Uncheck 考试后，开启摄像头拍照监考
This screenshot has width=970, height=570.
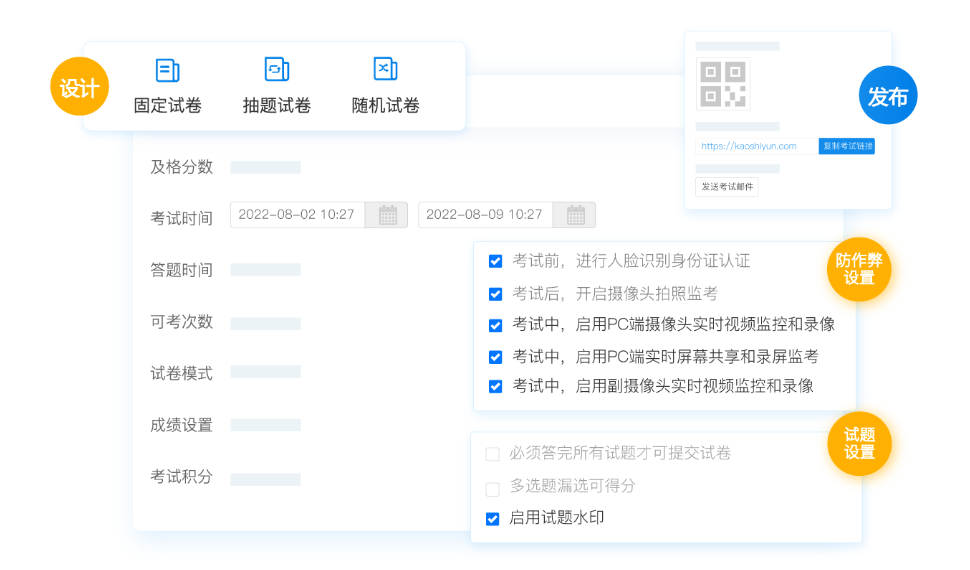tap(495, 294)
